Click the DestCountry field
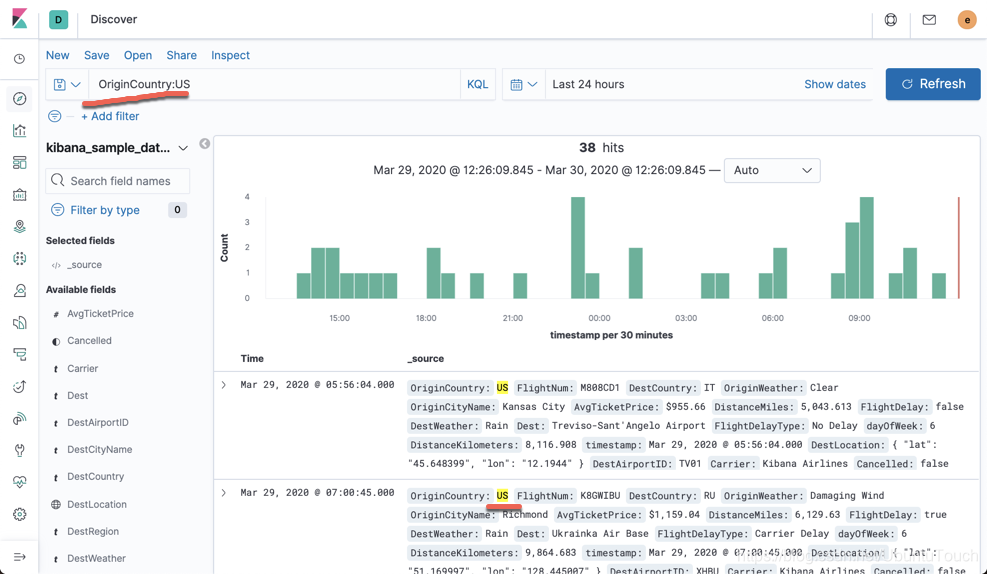Screen dimensions: 987x574 point(96,476)
